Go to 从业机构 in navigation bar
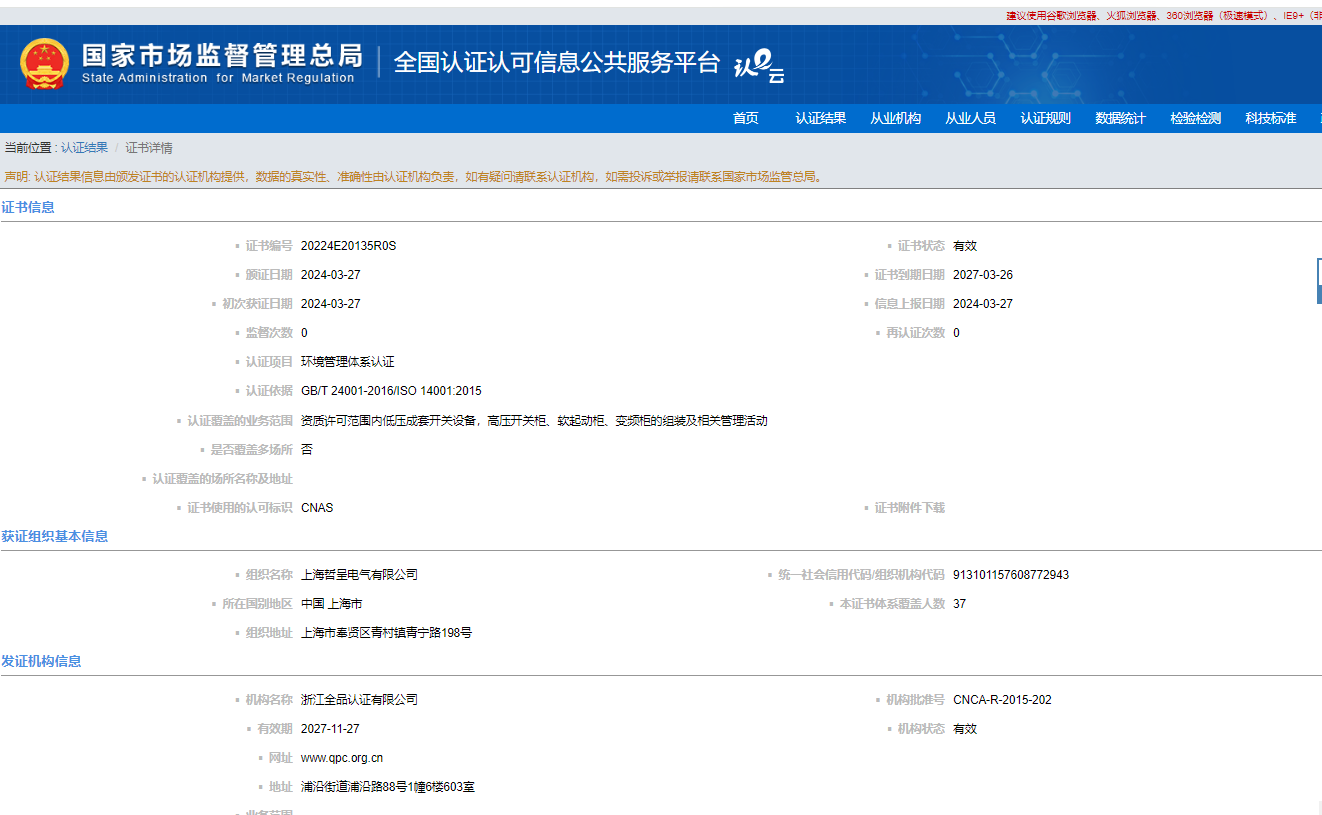 coord(895,118)
